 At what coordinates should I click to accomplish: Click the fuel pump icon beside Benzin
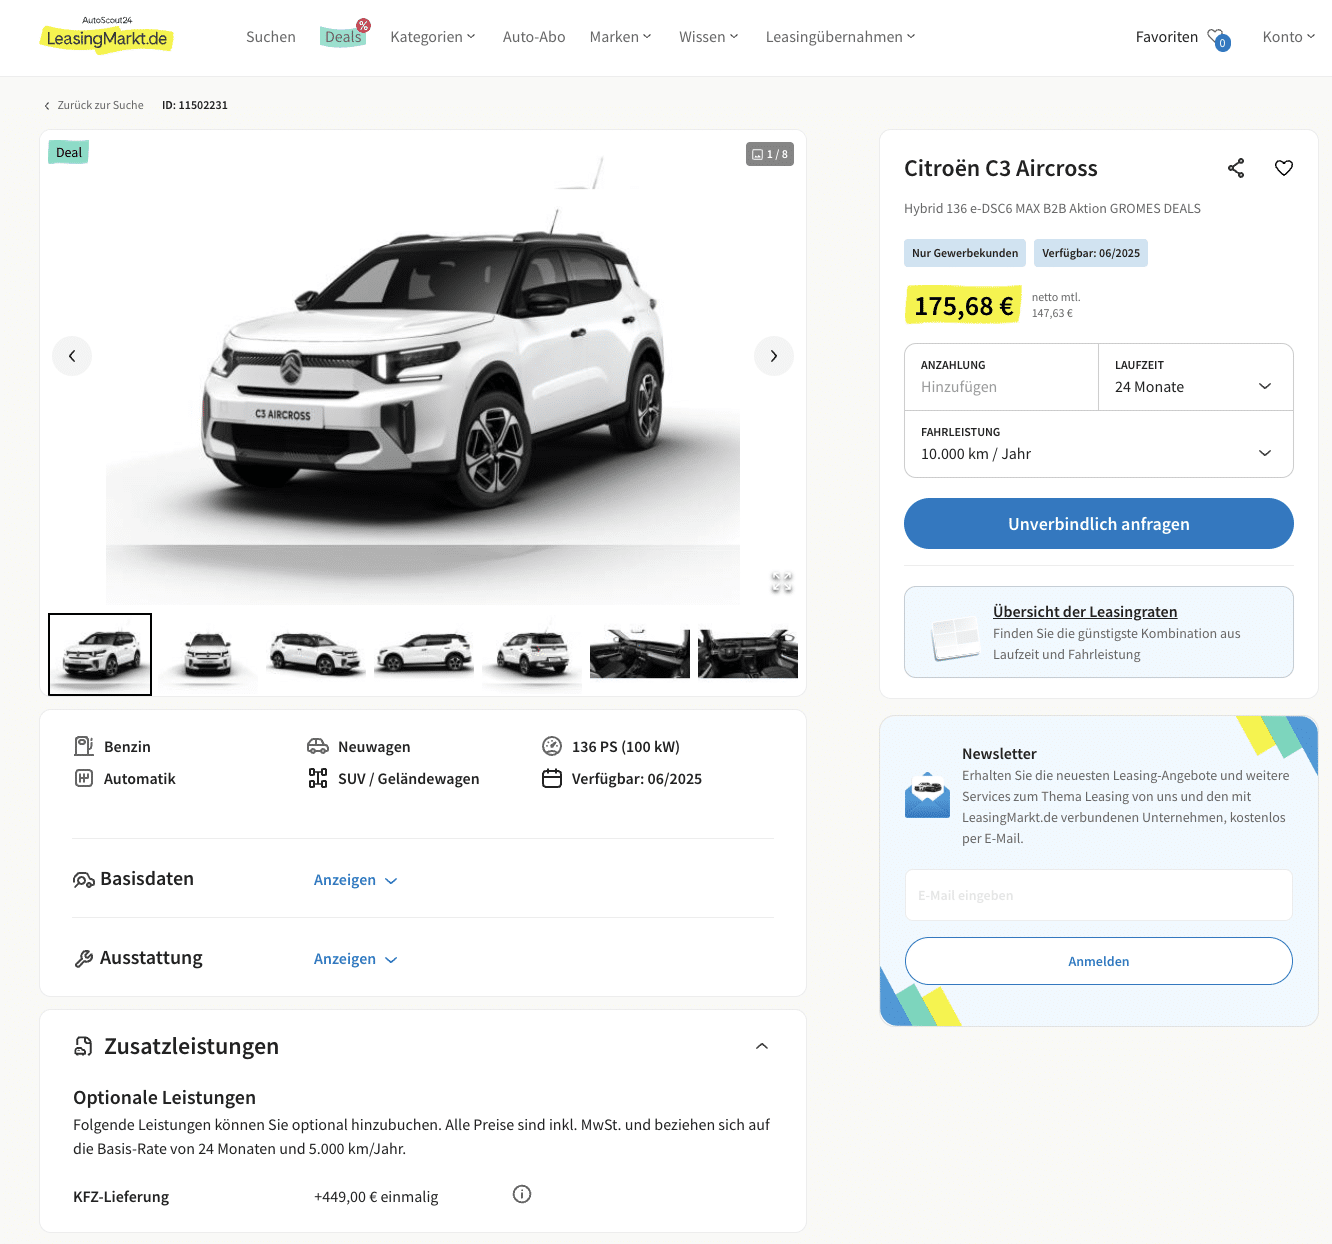pyautogui.click(x=84, y=746)
